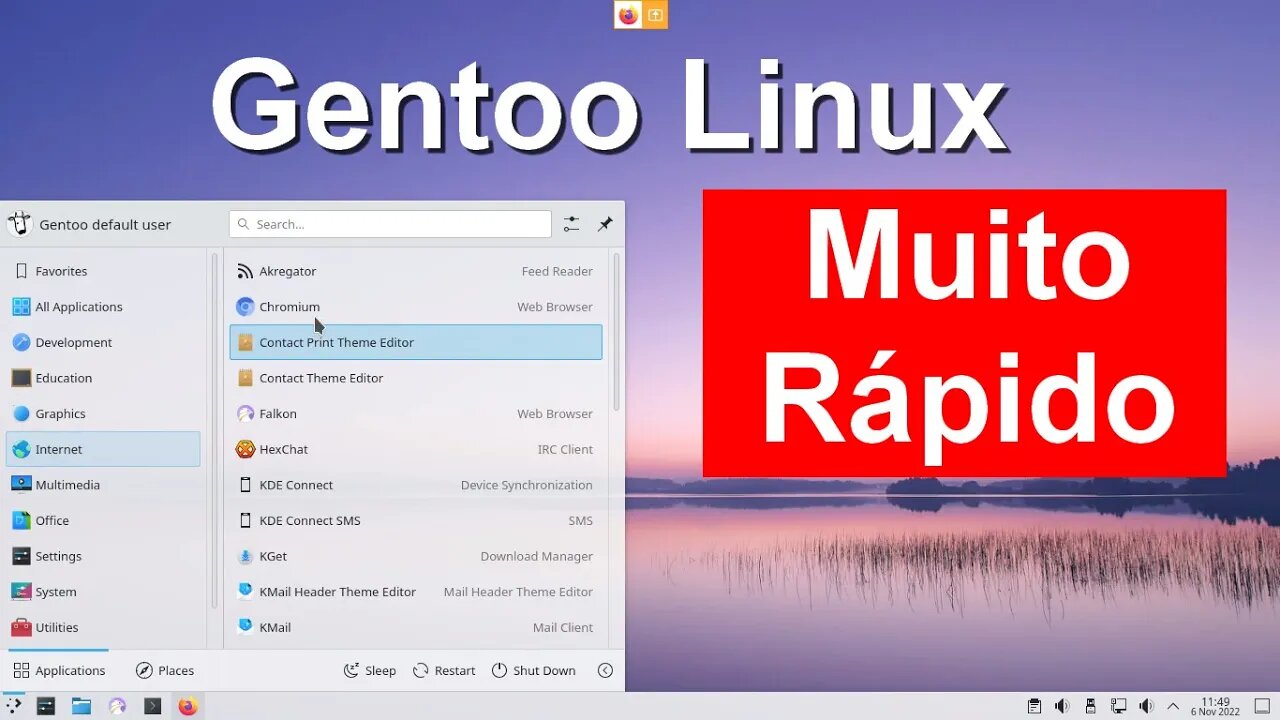Open Dolphin file manager from taskbar
Screen dimensions: 1280x720
point(81,706)
